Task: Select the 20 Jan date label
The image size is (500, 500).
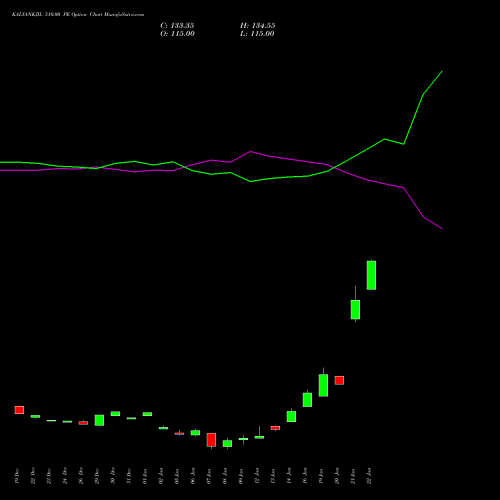Action: [x=337, y=476]
